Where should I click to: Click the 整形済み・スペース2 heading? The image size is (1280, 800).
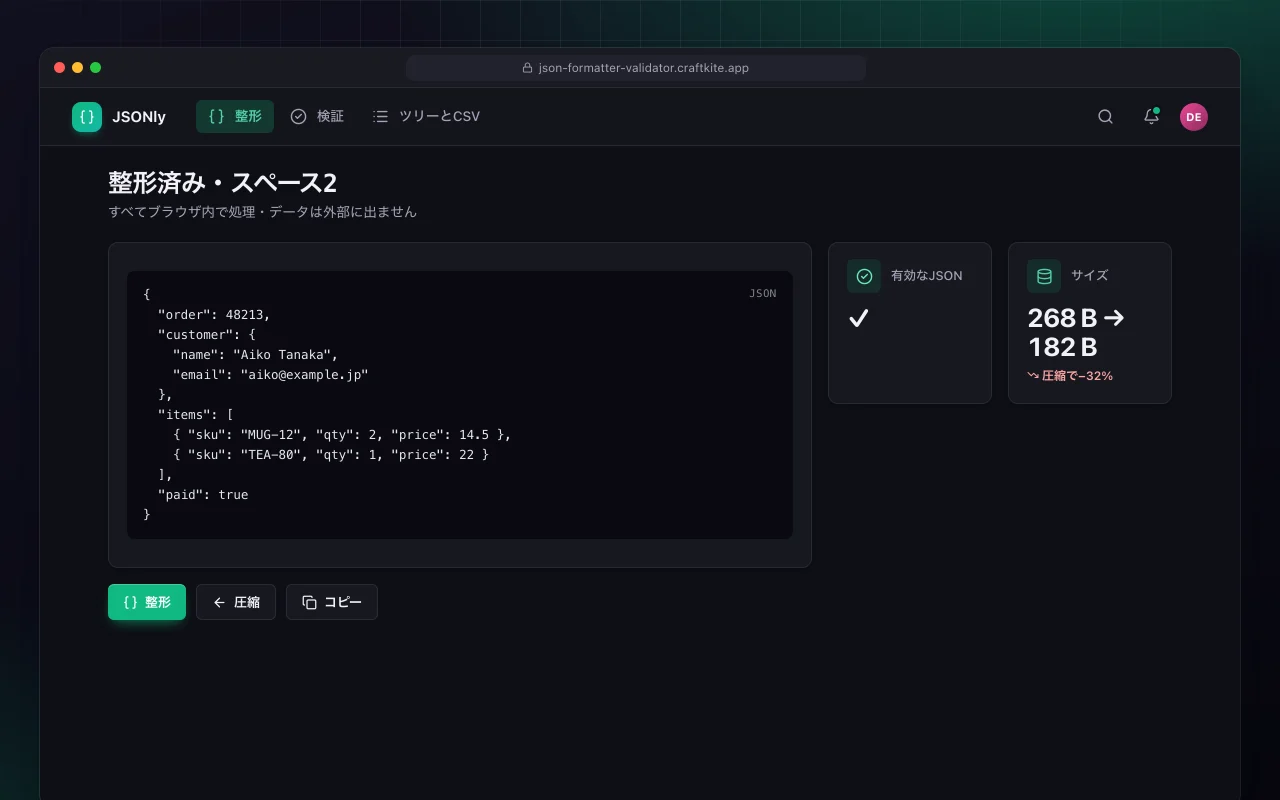point(222,183)
